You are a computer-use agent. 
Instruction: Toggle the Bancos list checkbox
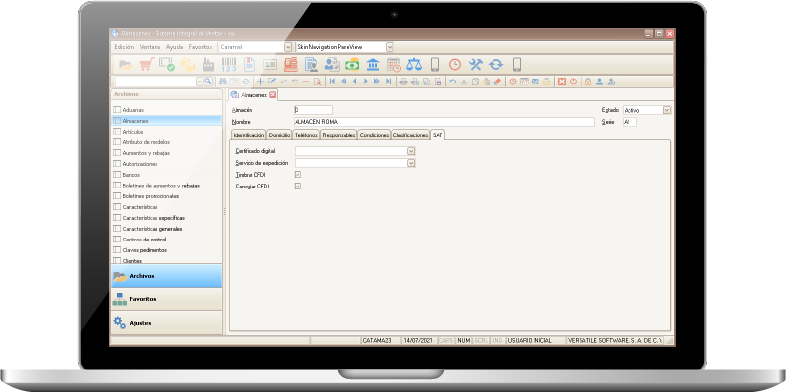117,175
